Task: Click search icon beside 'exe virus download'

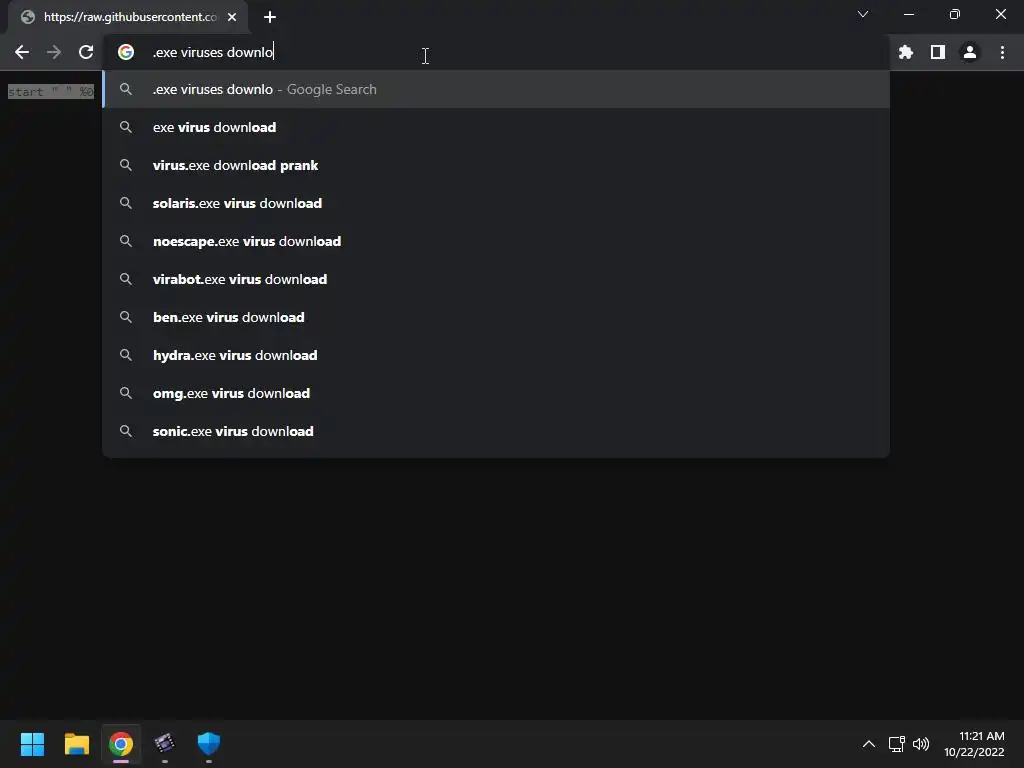Action: click(x=126, y=127)
